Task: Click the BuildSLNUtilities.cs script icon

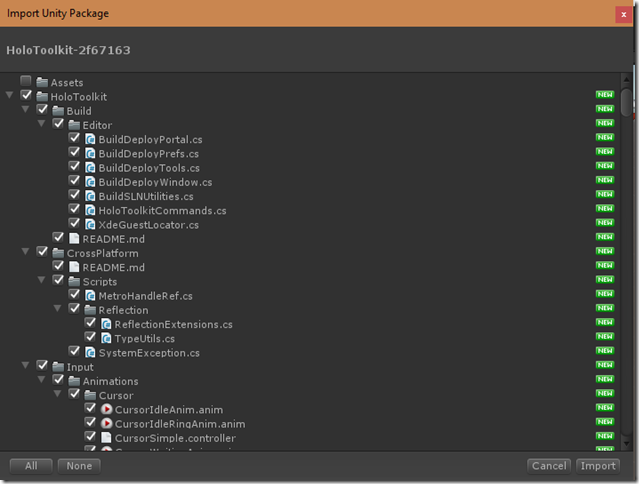Action: [90, 196]
